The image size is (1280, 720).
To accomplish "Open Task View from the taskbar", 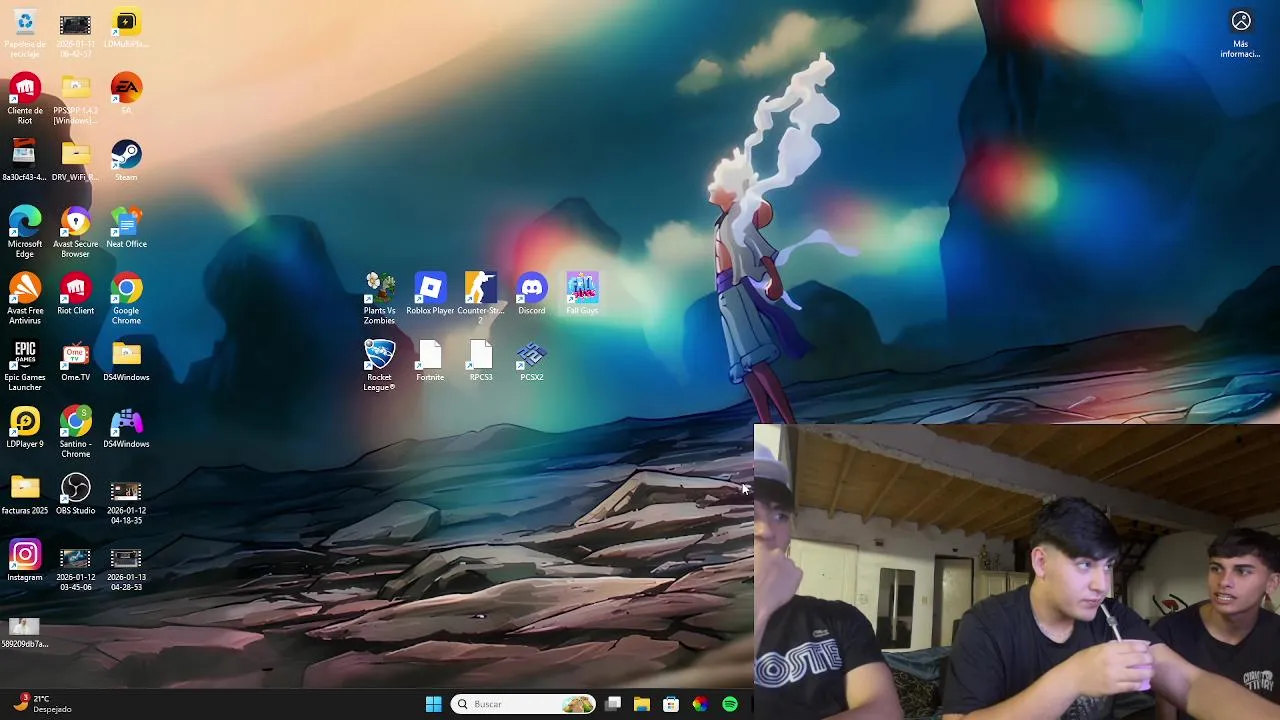I will [613, 704].
